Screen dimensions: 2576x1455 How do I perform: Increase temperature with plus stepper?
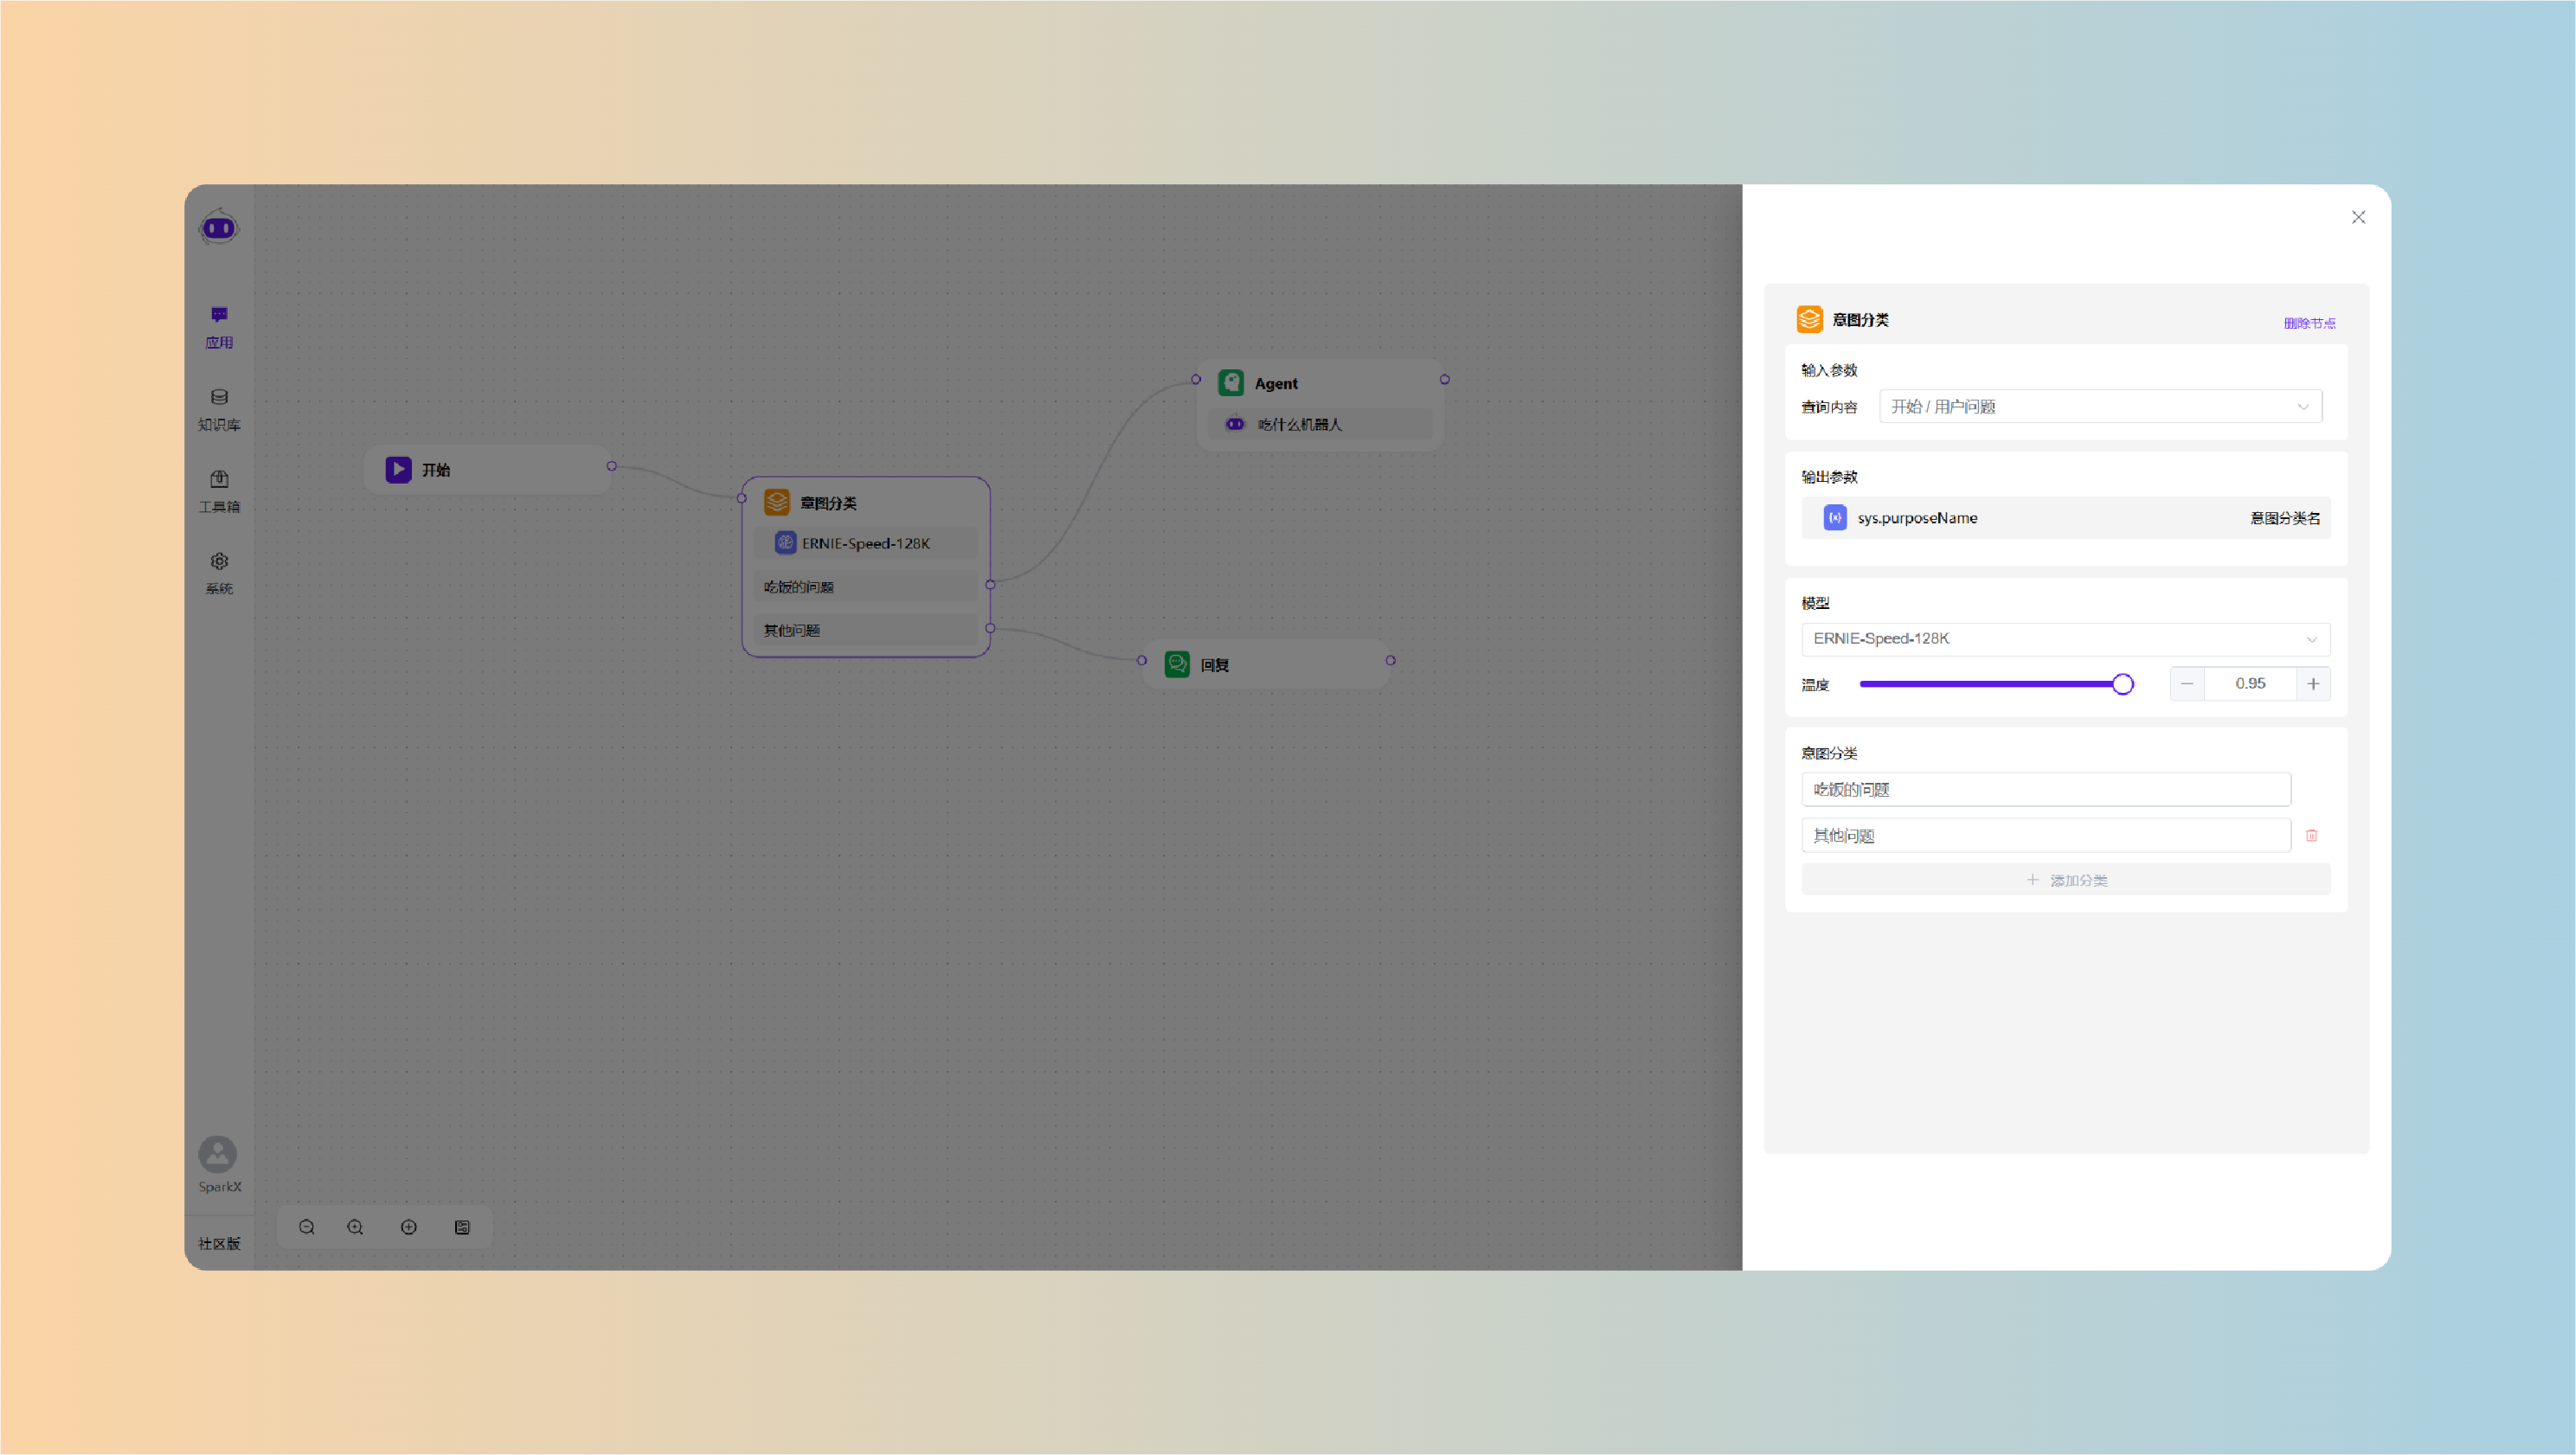(2313, 684)
